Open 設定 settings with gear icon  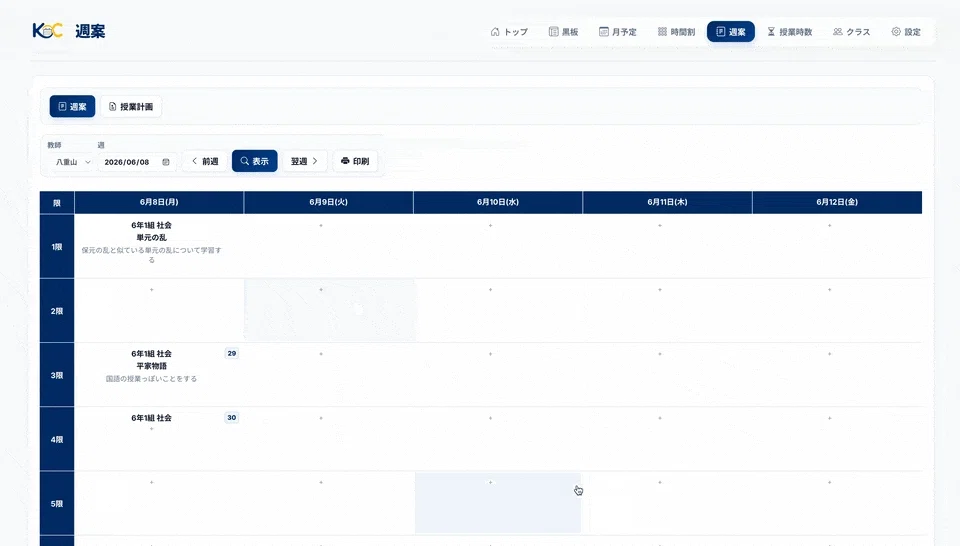906,32
